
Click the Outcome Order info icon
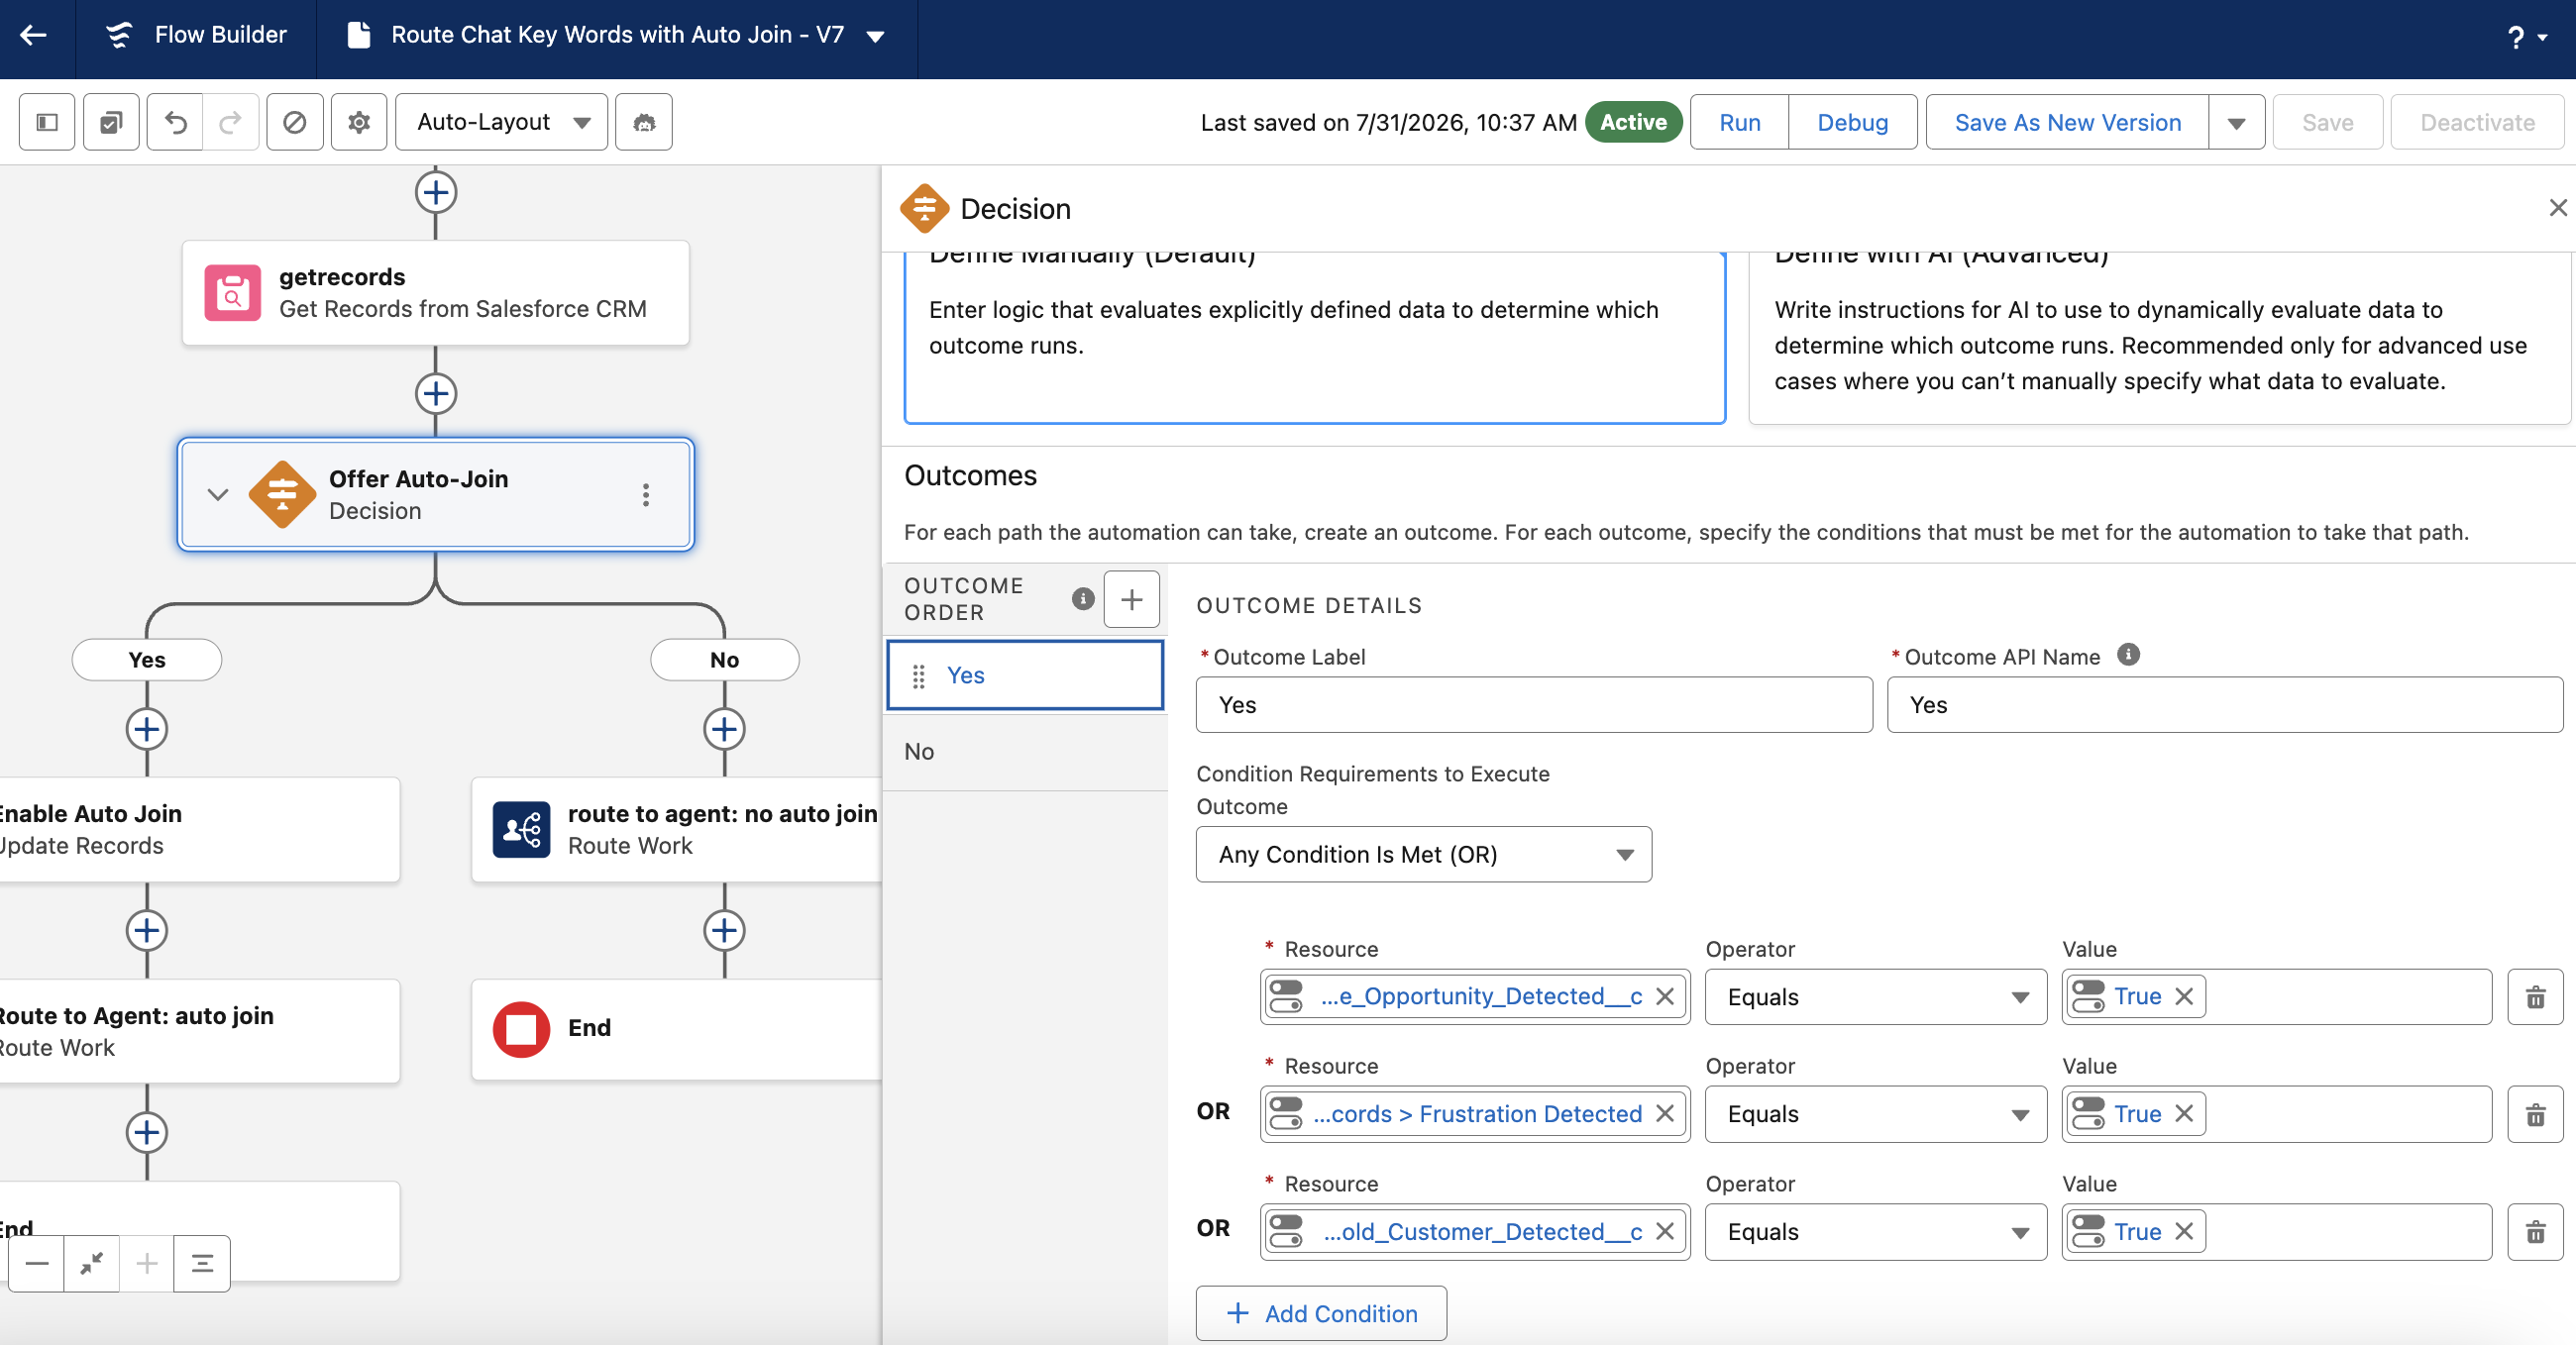click(x=1083, y=599)
